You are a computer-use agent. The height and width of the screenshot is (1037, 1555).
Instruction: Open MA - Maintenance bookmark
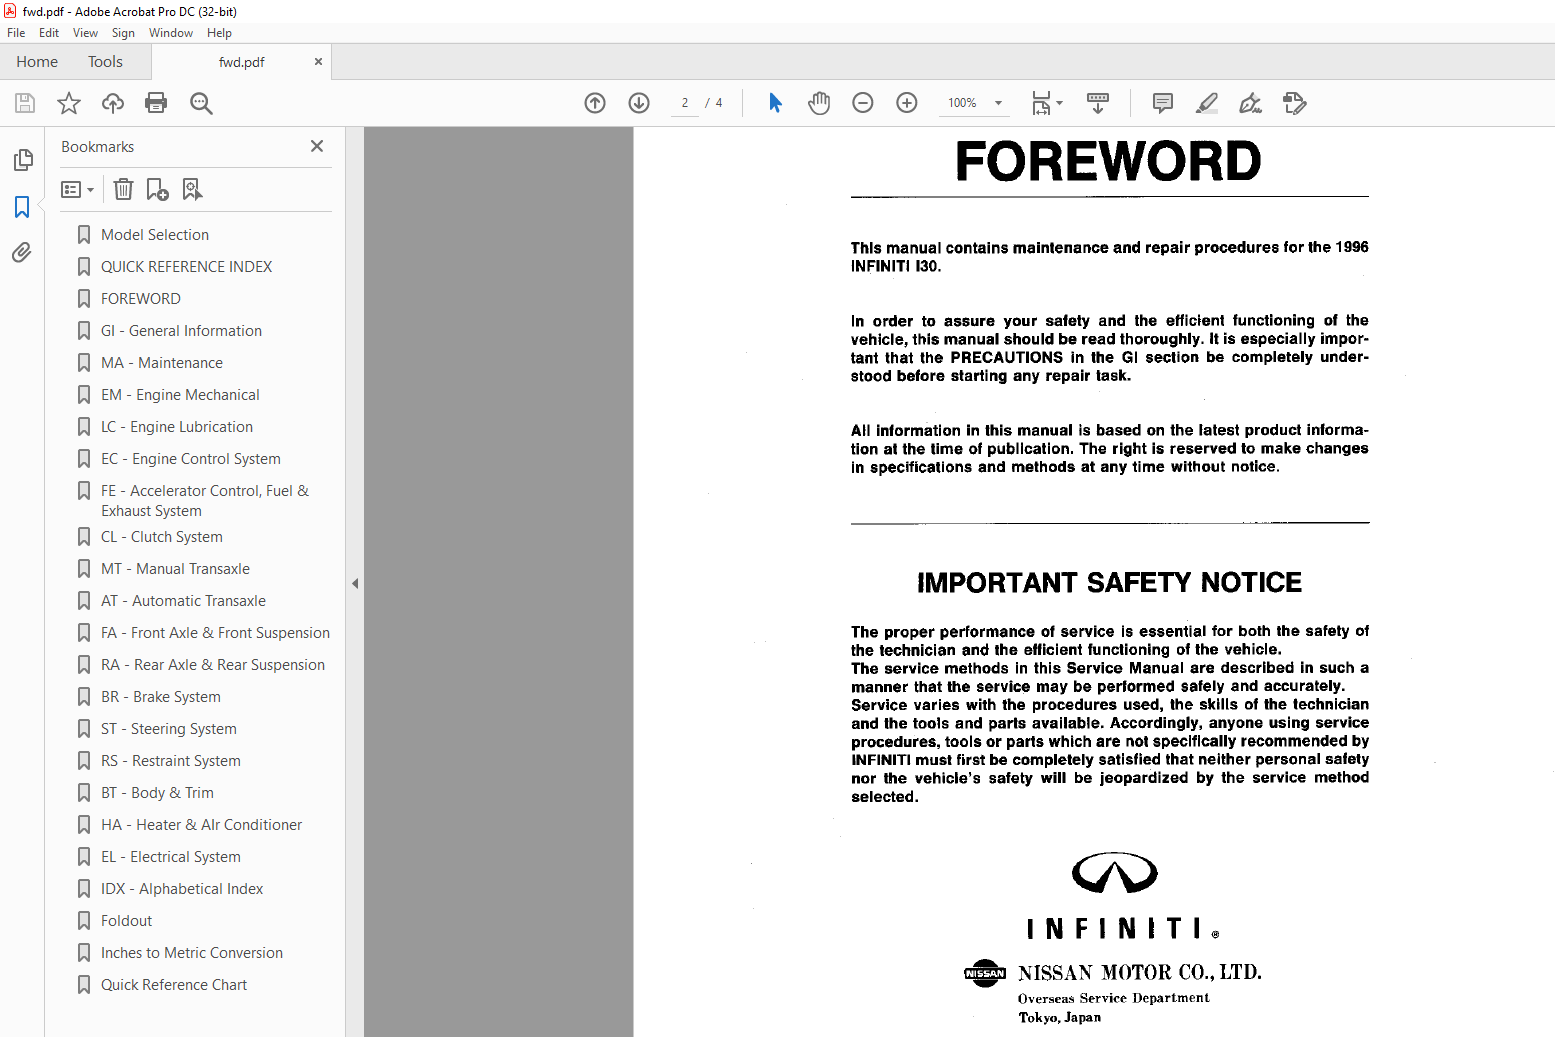pyautogui.click(x=162, y=363)
